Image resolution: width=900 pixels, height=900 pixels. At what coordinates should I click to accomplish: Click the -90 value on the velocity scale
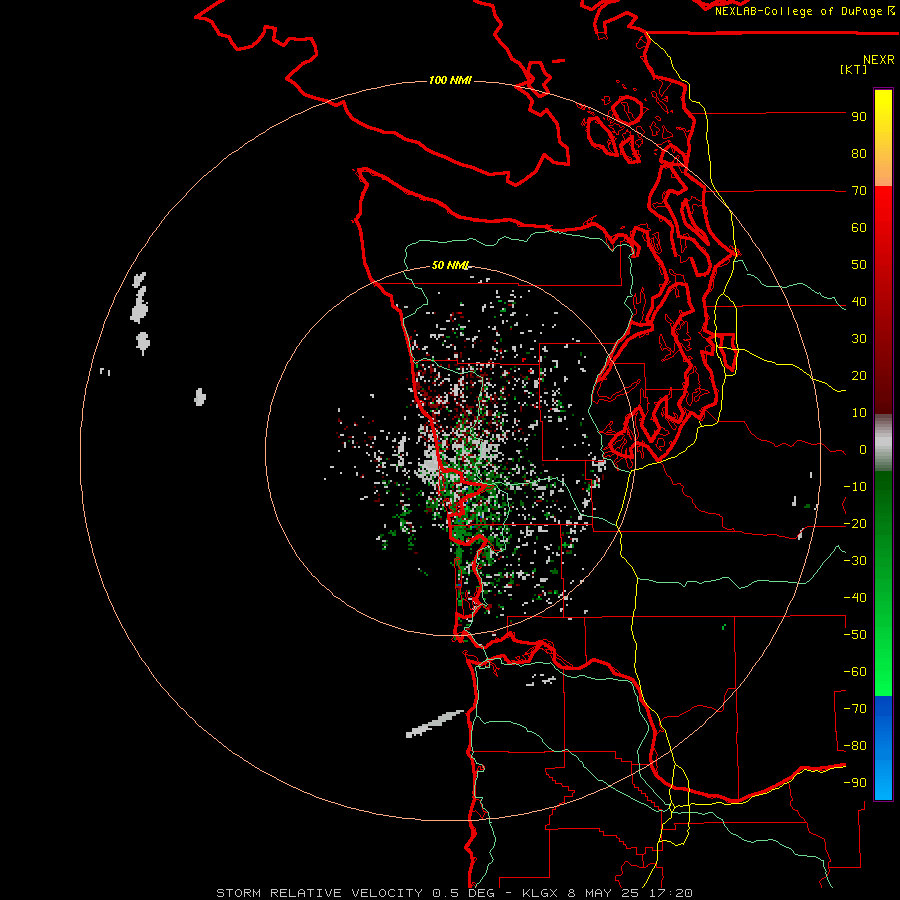coord(855,783)
